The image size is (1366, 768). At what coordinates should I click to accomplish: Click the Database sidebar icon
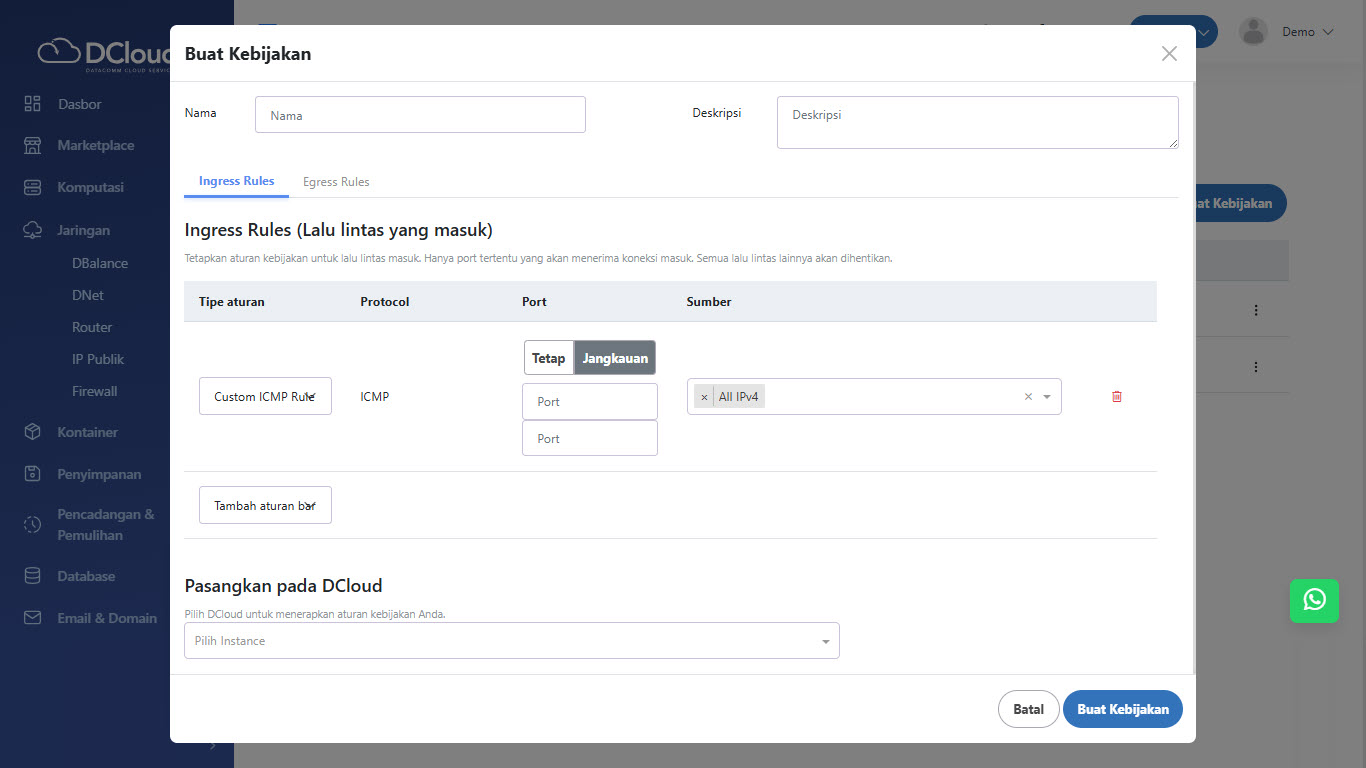[33, 576]
